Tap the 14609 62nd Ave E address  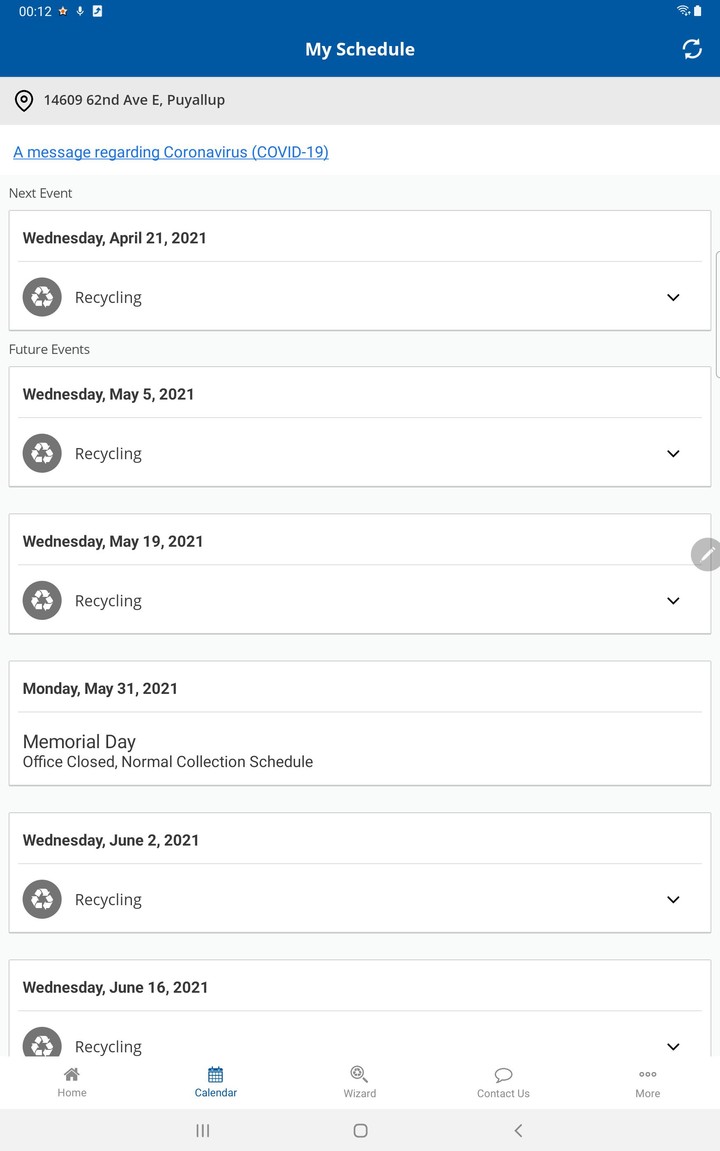point(134,100)
